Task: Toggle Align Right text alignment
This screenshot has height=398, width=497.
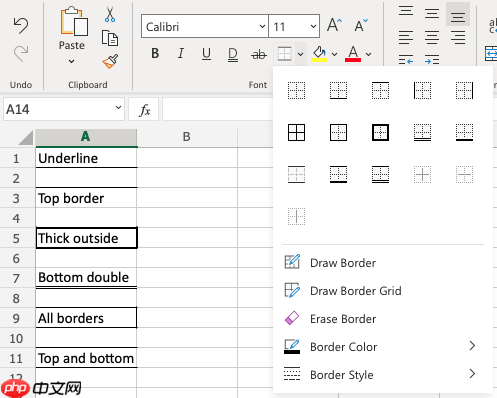Action: pos(458,38)
